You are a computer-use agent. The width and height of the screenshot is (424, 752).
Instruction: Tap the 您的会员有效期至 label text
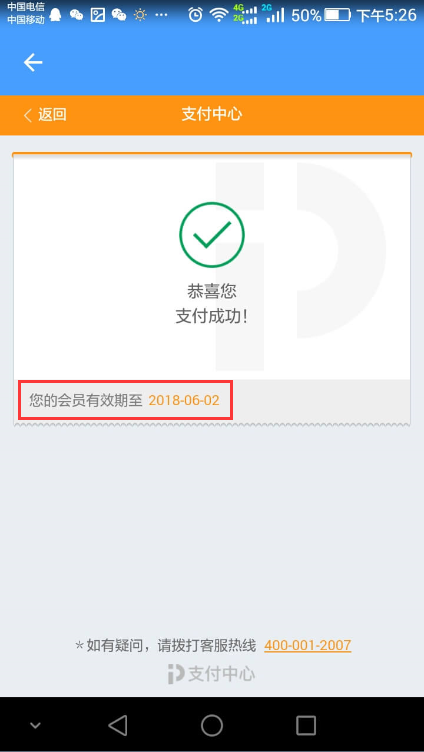[86, 400]
